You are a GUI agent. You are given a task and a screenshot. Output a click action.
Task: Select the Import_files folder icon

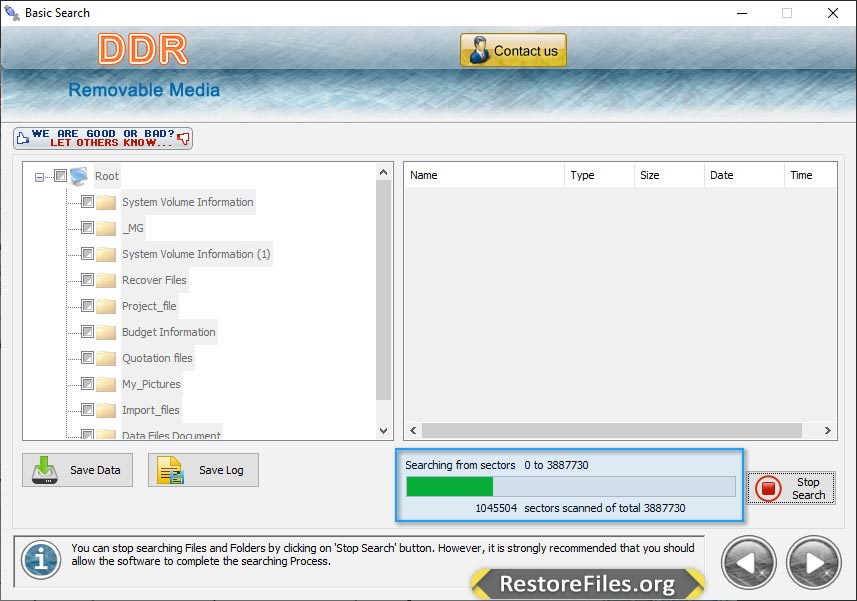pyautogui.click(x=106, y=411)
